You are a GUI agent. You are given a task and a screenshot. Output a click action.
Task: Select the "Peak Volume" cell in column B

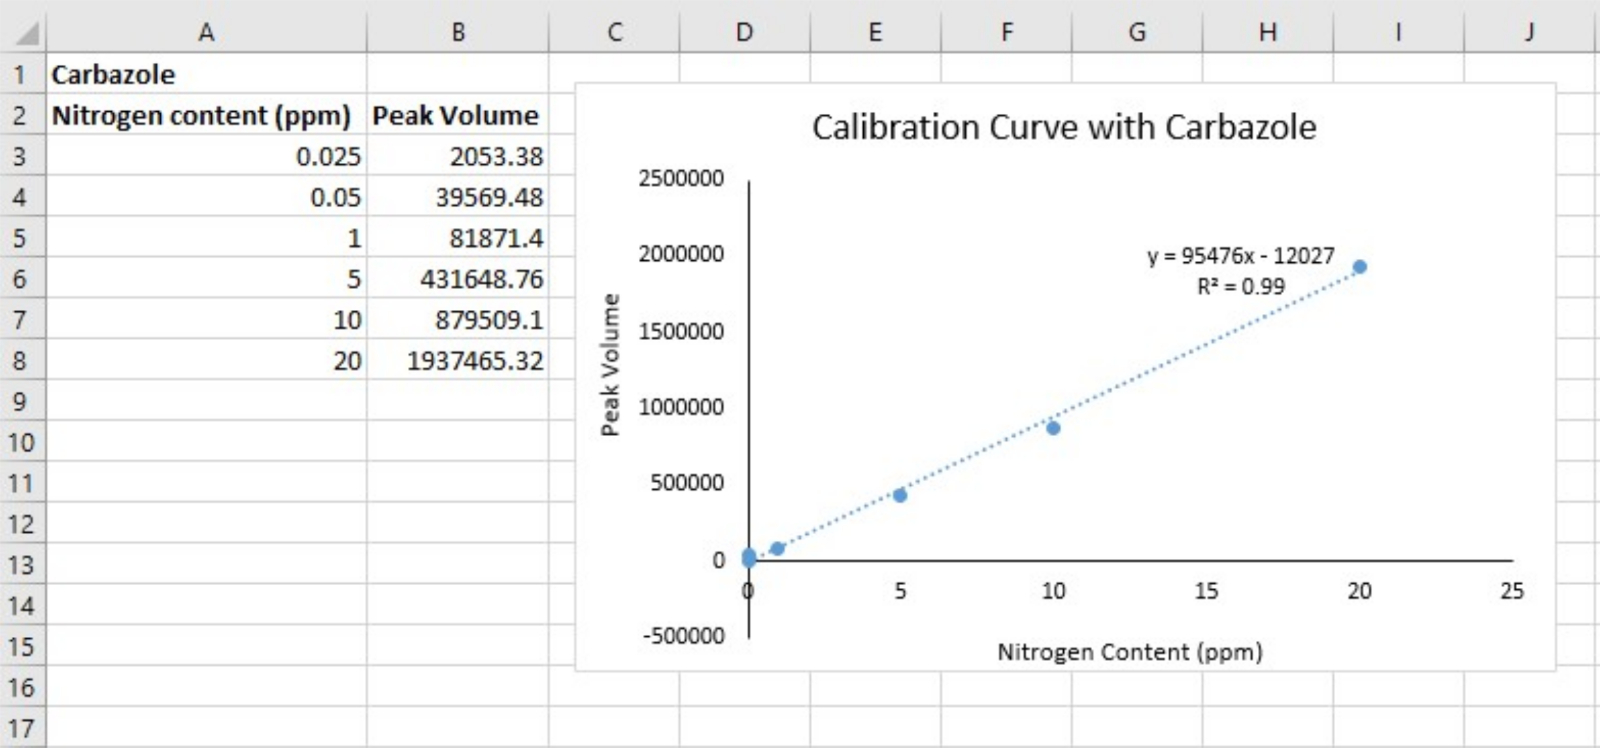tap(456, 116)
